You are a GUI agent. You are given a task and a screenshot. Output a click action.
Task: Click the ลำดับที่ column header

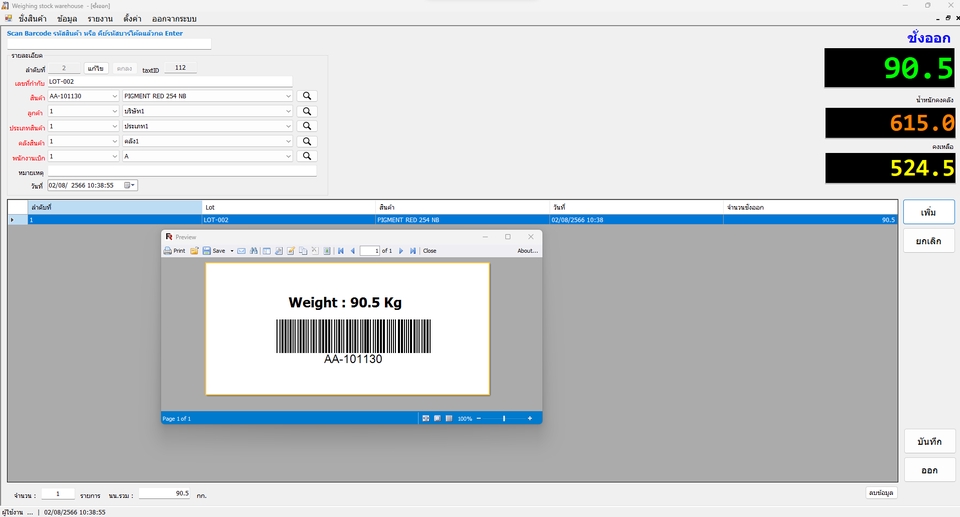[x=114, y=207]
